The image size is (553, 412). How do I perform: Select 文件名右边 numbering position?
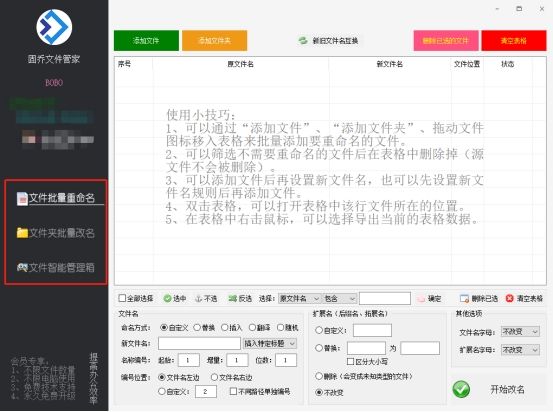coord(214,377)
